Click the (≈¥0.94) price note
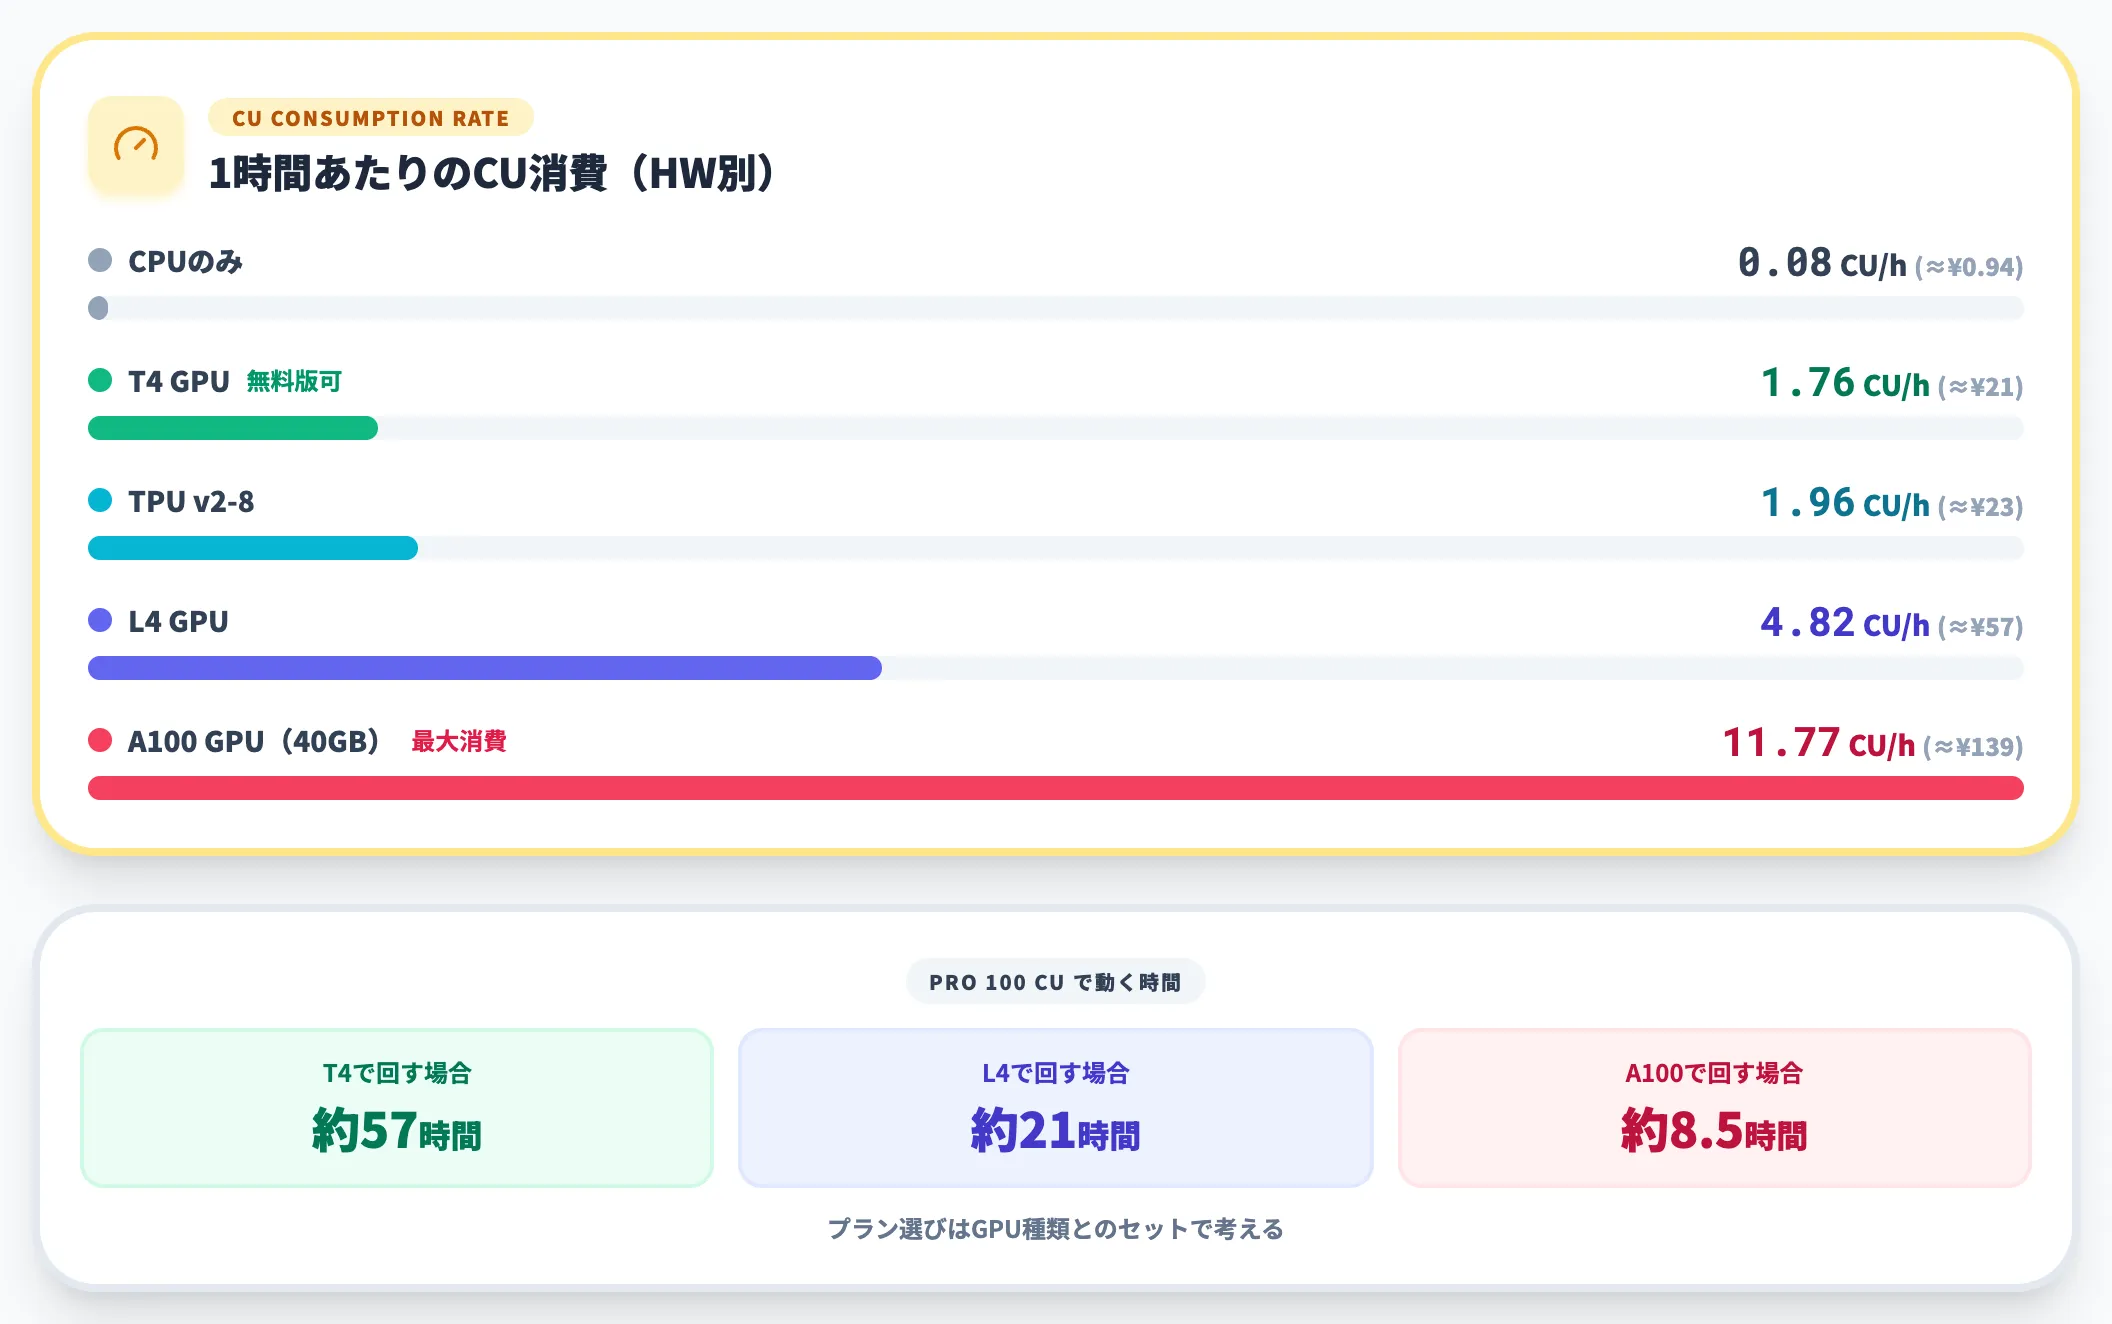The width and height of the screenshot is (2112, 1324). pos(1969,267)
